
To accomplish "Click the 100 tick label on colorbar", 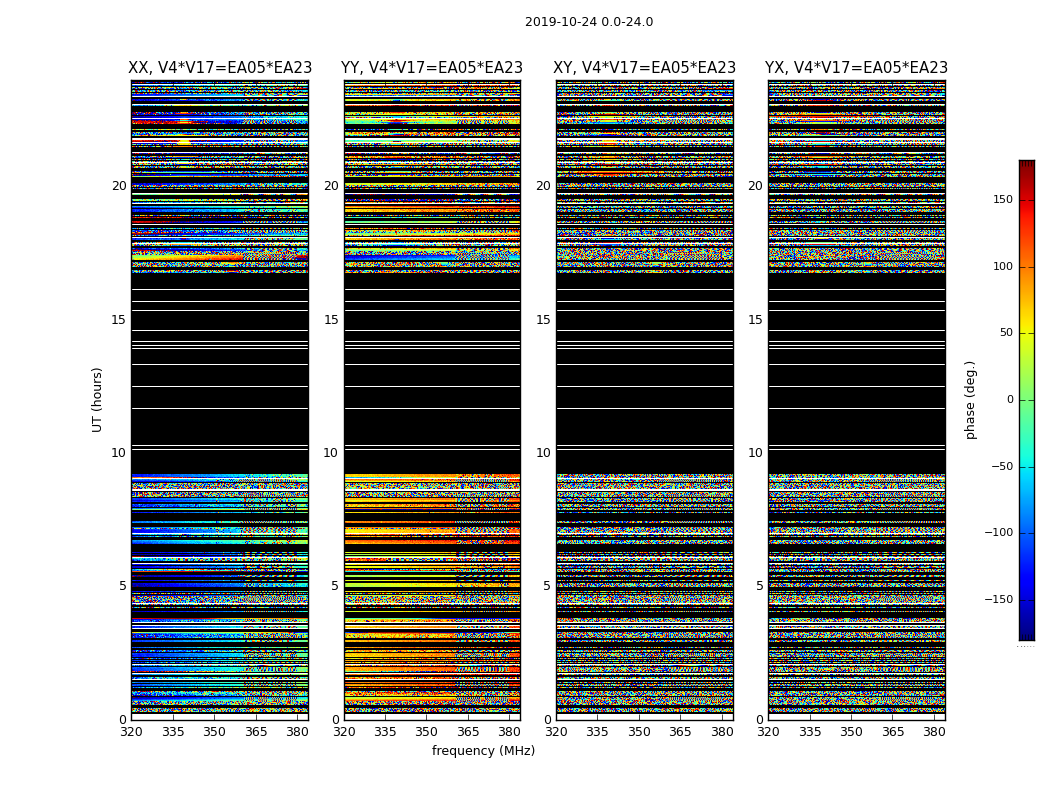I will pos(1003,266).
